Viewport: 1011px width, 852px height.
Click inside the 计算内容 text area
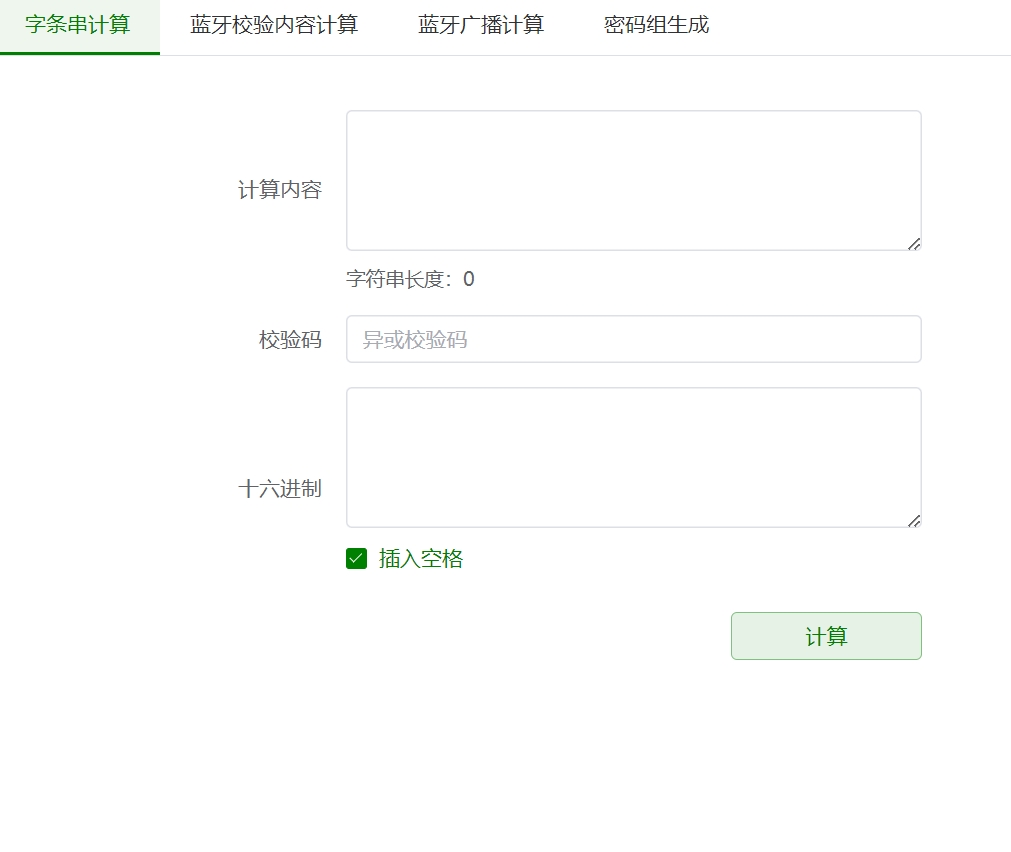click(x=633, y=180)
